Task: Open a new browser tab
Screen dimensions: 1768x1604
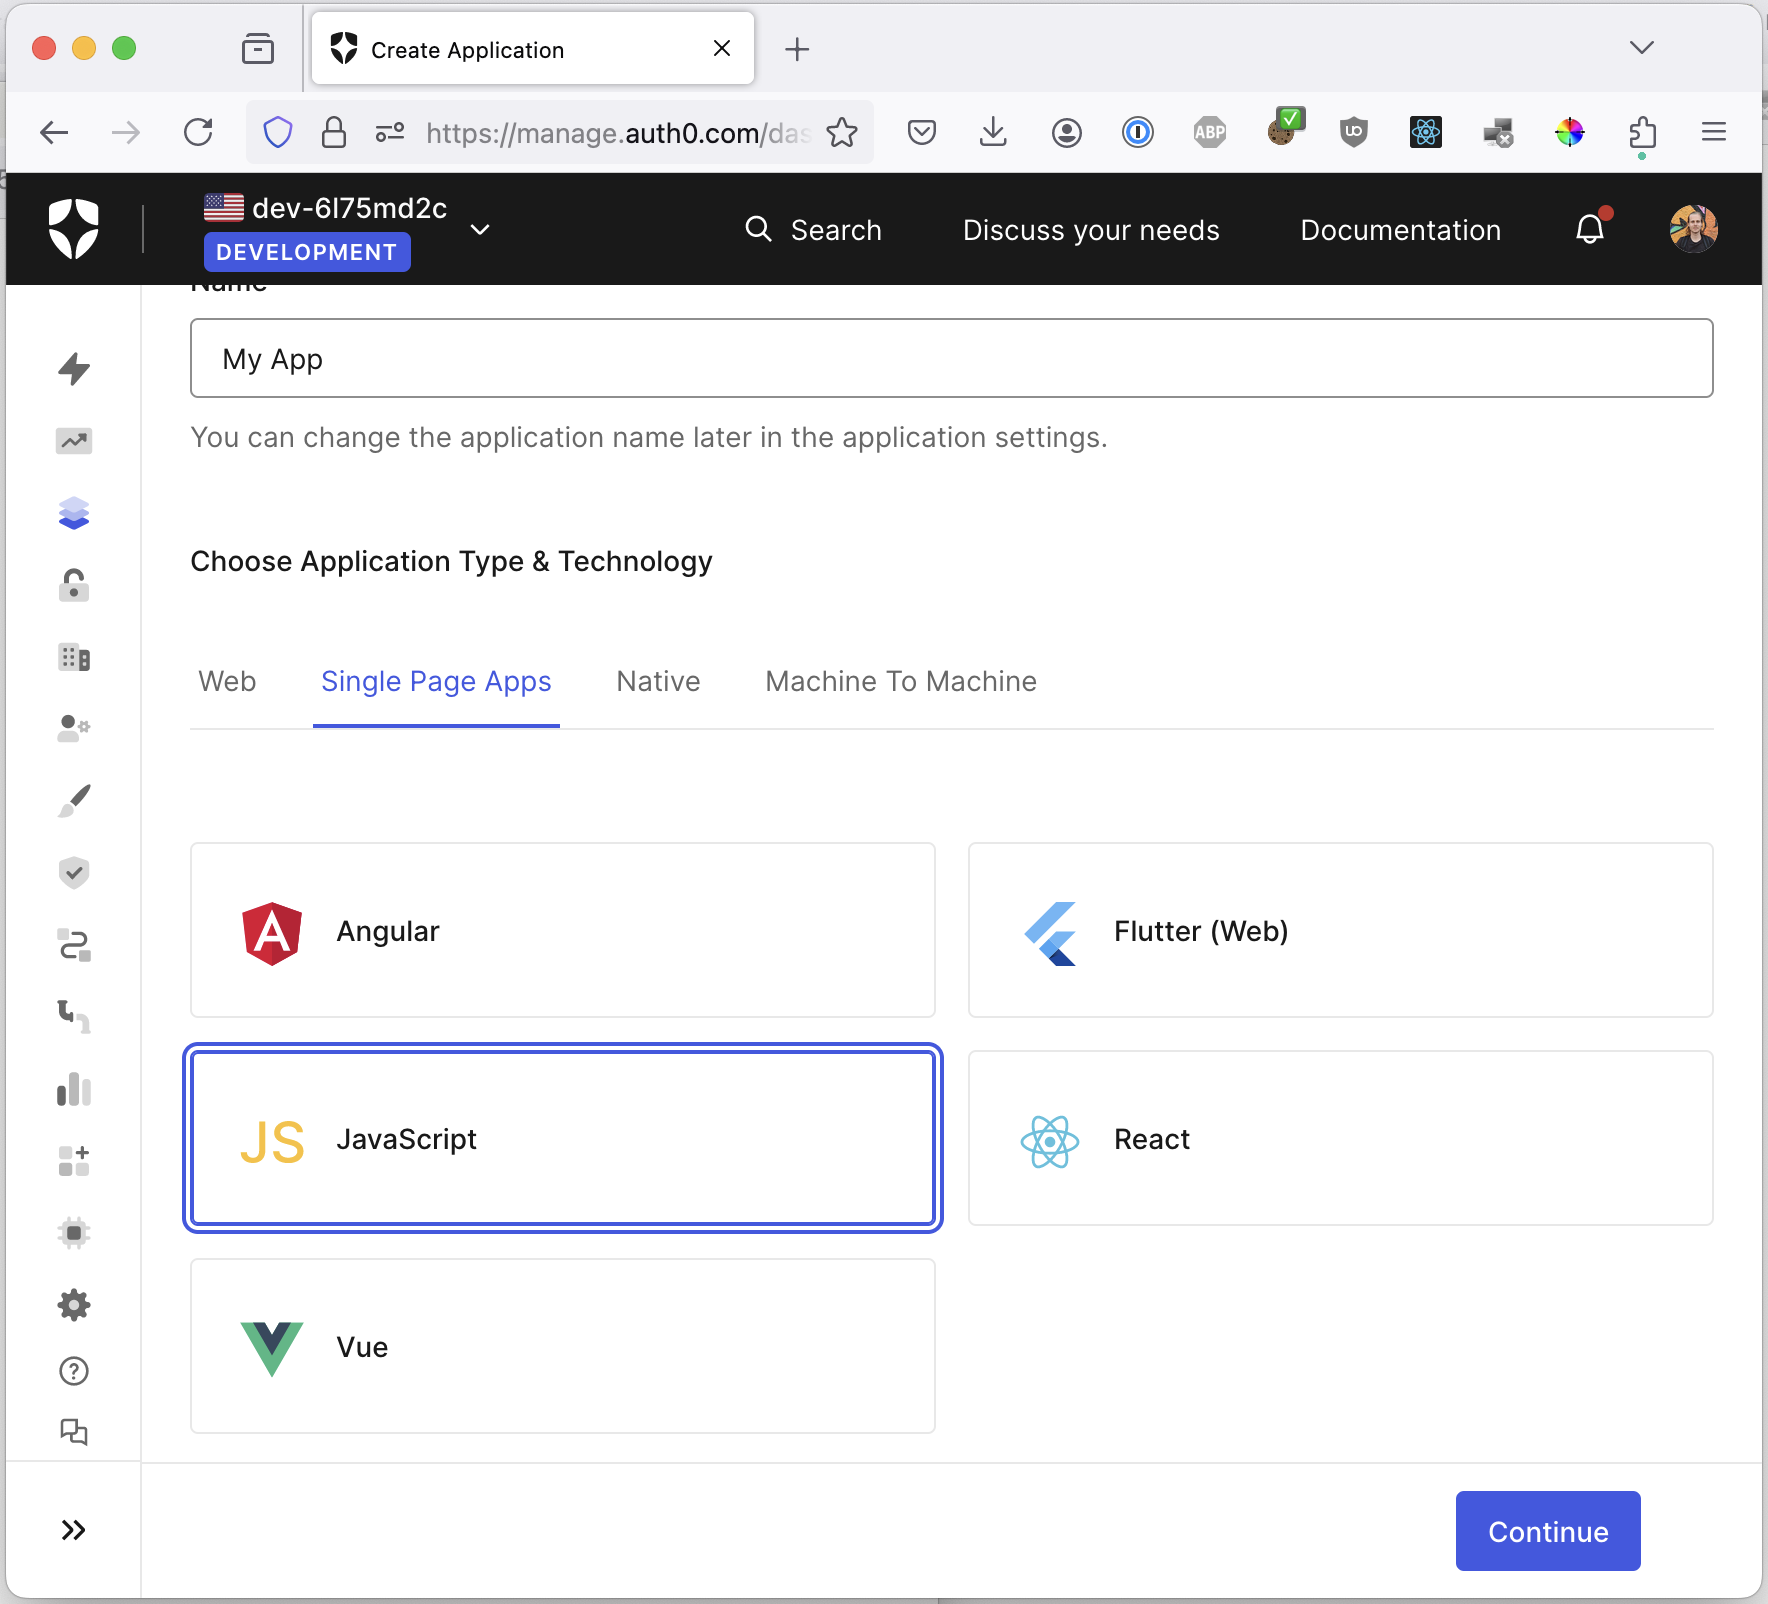Action: 797,49
